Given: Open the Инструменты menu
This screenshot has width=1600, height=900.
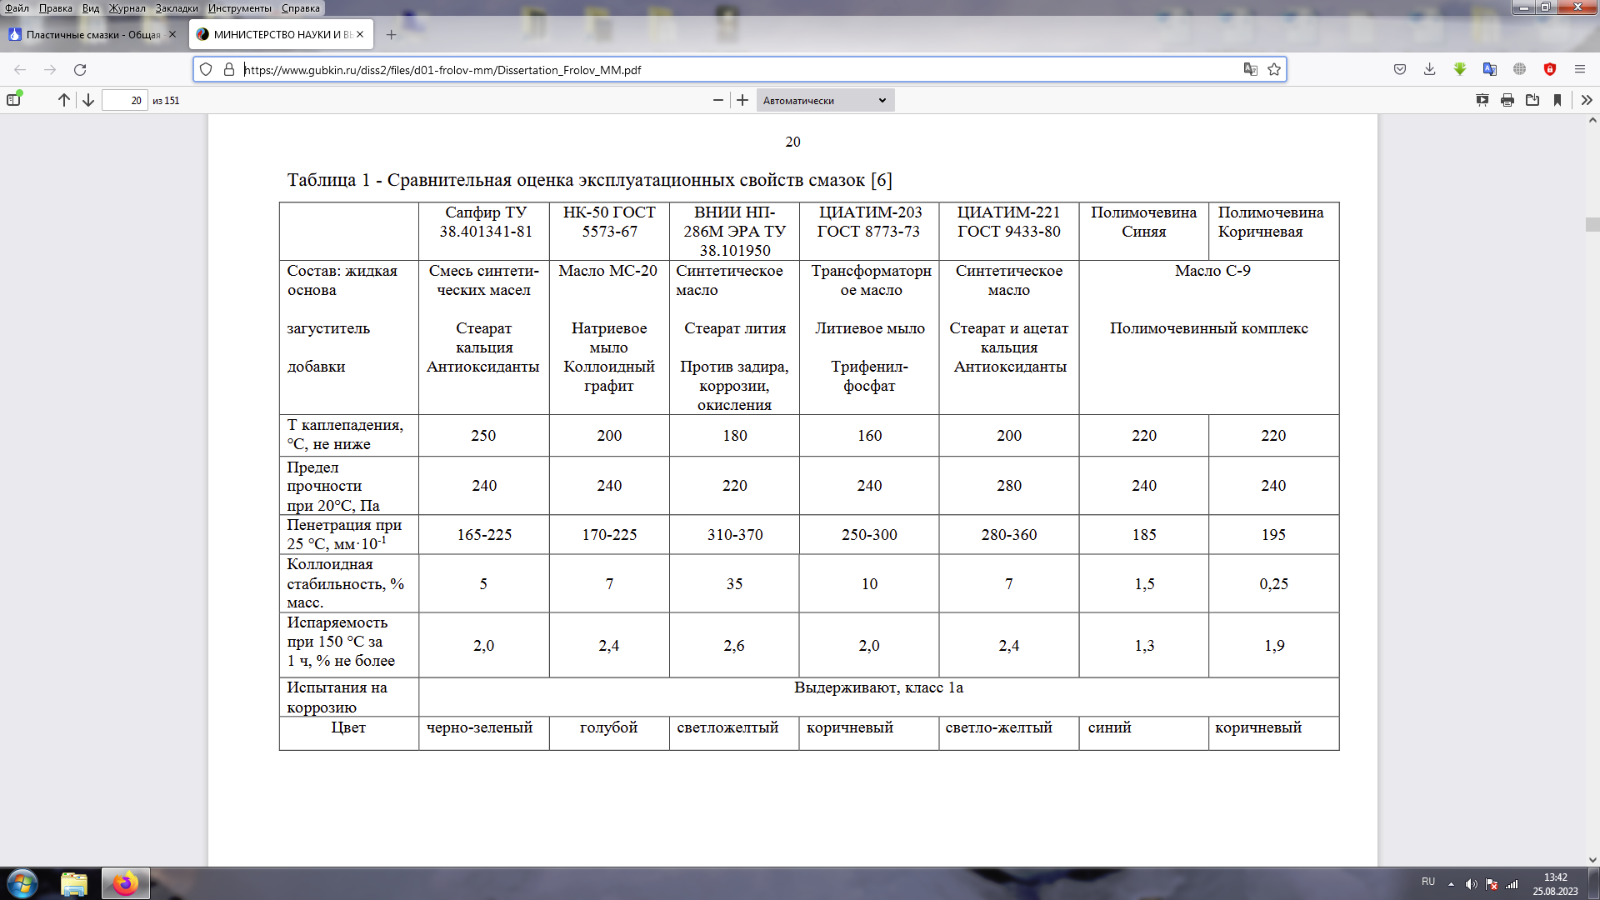Looking at the screenshot, I should point(240,8).
